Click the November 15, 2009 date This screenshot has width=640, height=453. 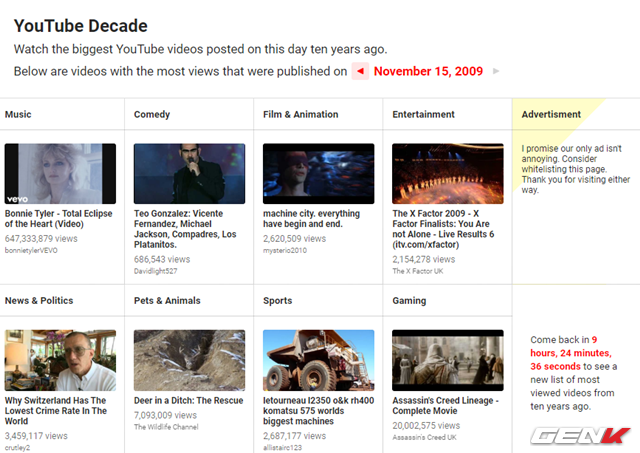pos(428,71)
